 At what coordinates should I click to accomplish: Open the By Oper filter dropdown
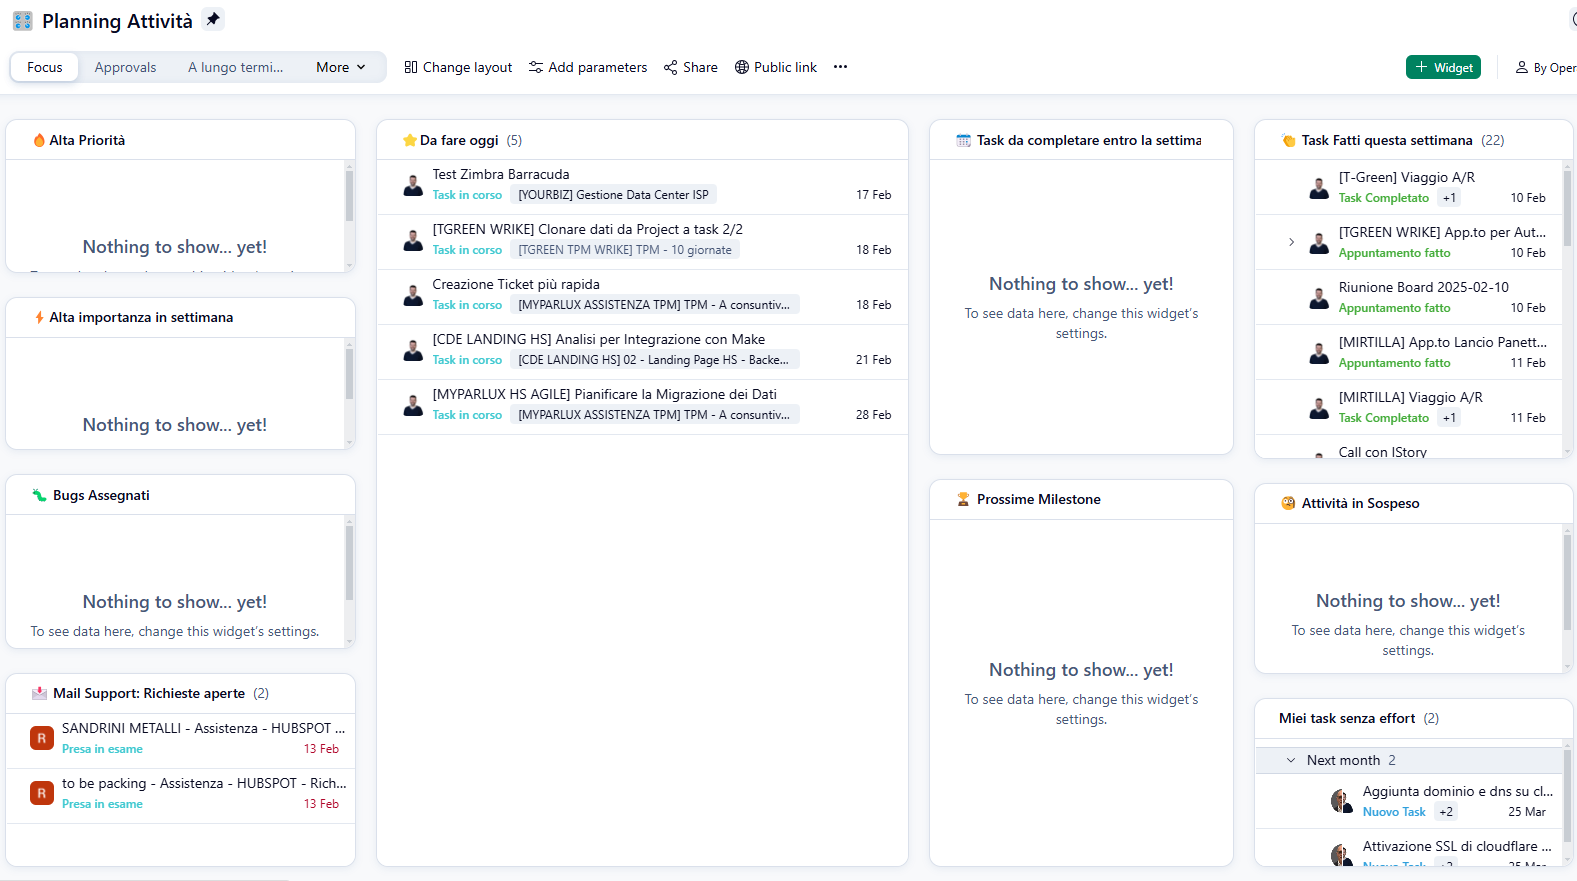[x=1546, y=68]
